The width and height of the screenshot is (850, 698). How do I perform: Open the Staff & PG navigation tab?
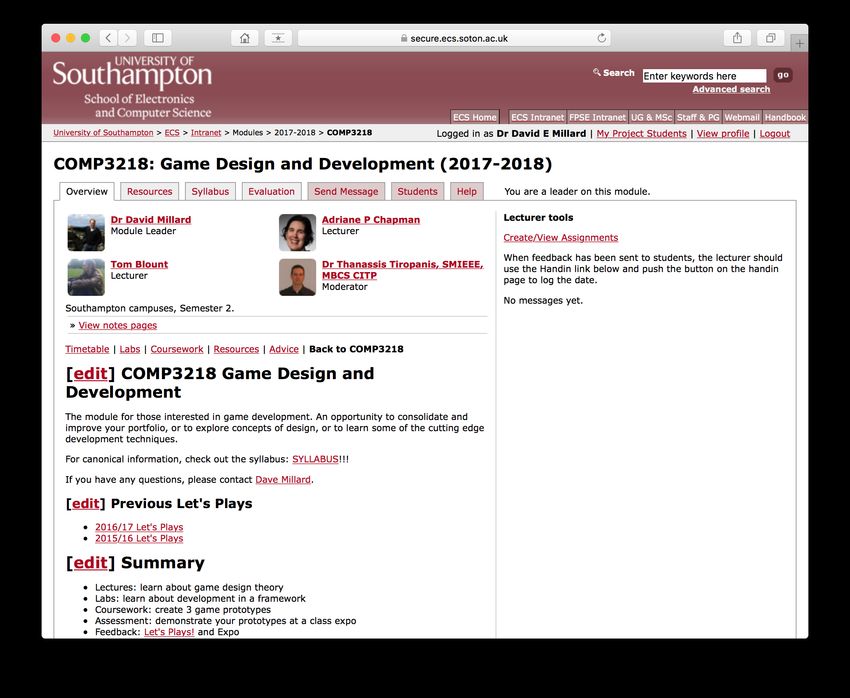698,117
